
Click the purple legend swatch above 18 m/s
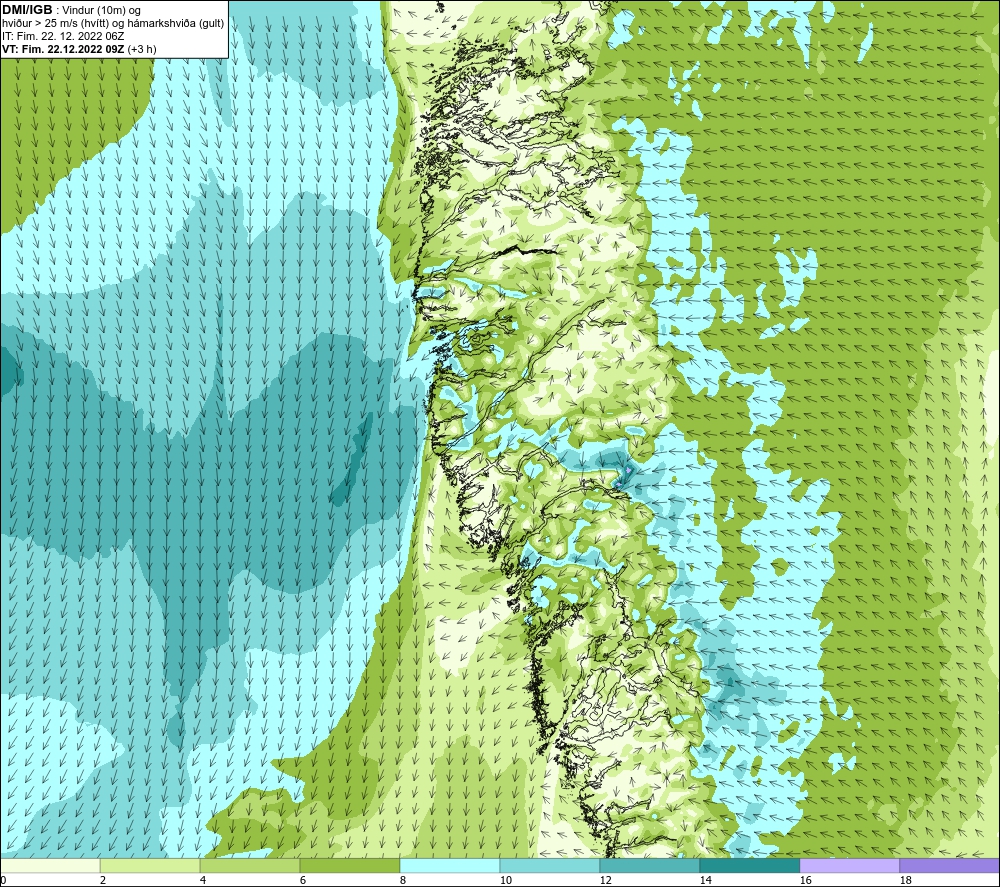950,865
